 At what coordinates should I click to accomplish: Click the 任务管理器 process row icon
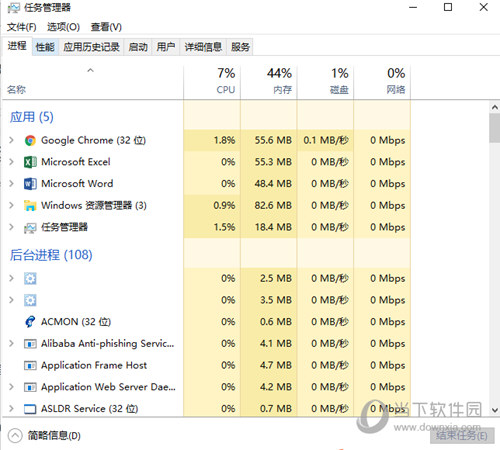point(30,227)
